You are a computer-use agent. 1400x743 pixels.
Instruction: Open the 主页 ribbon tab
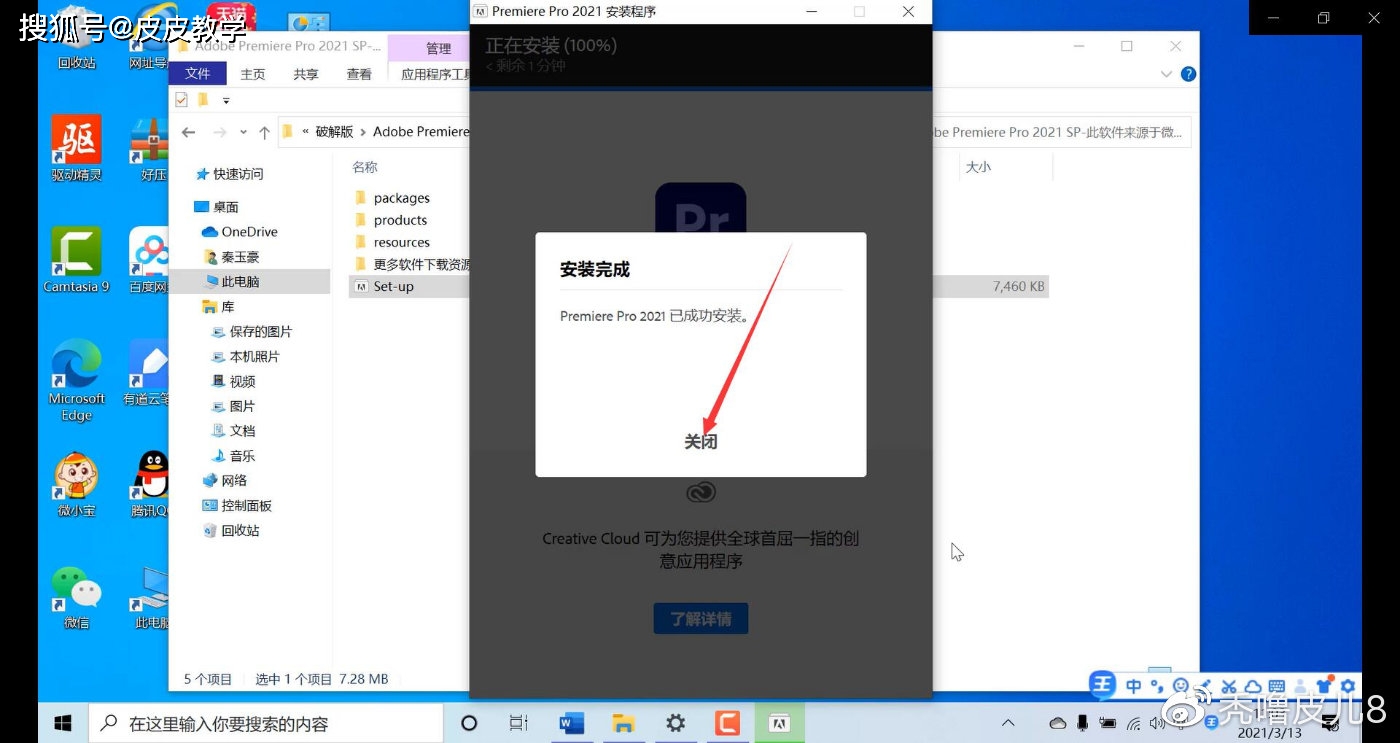(253, 74)
